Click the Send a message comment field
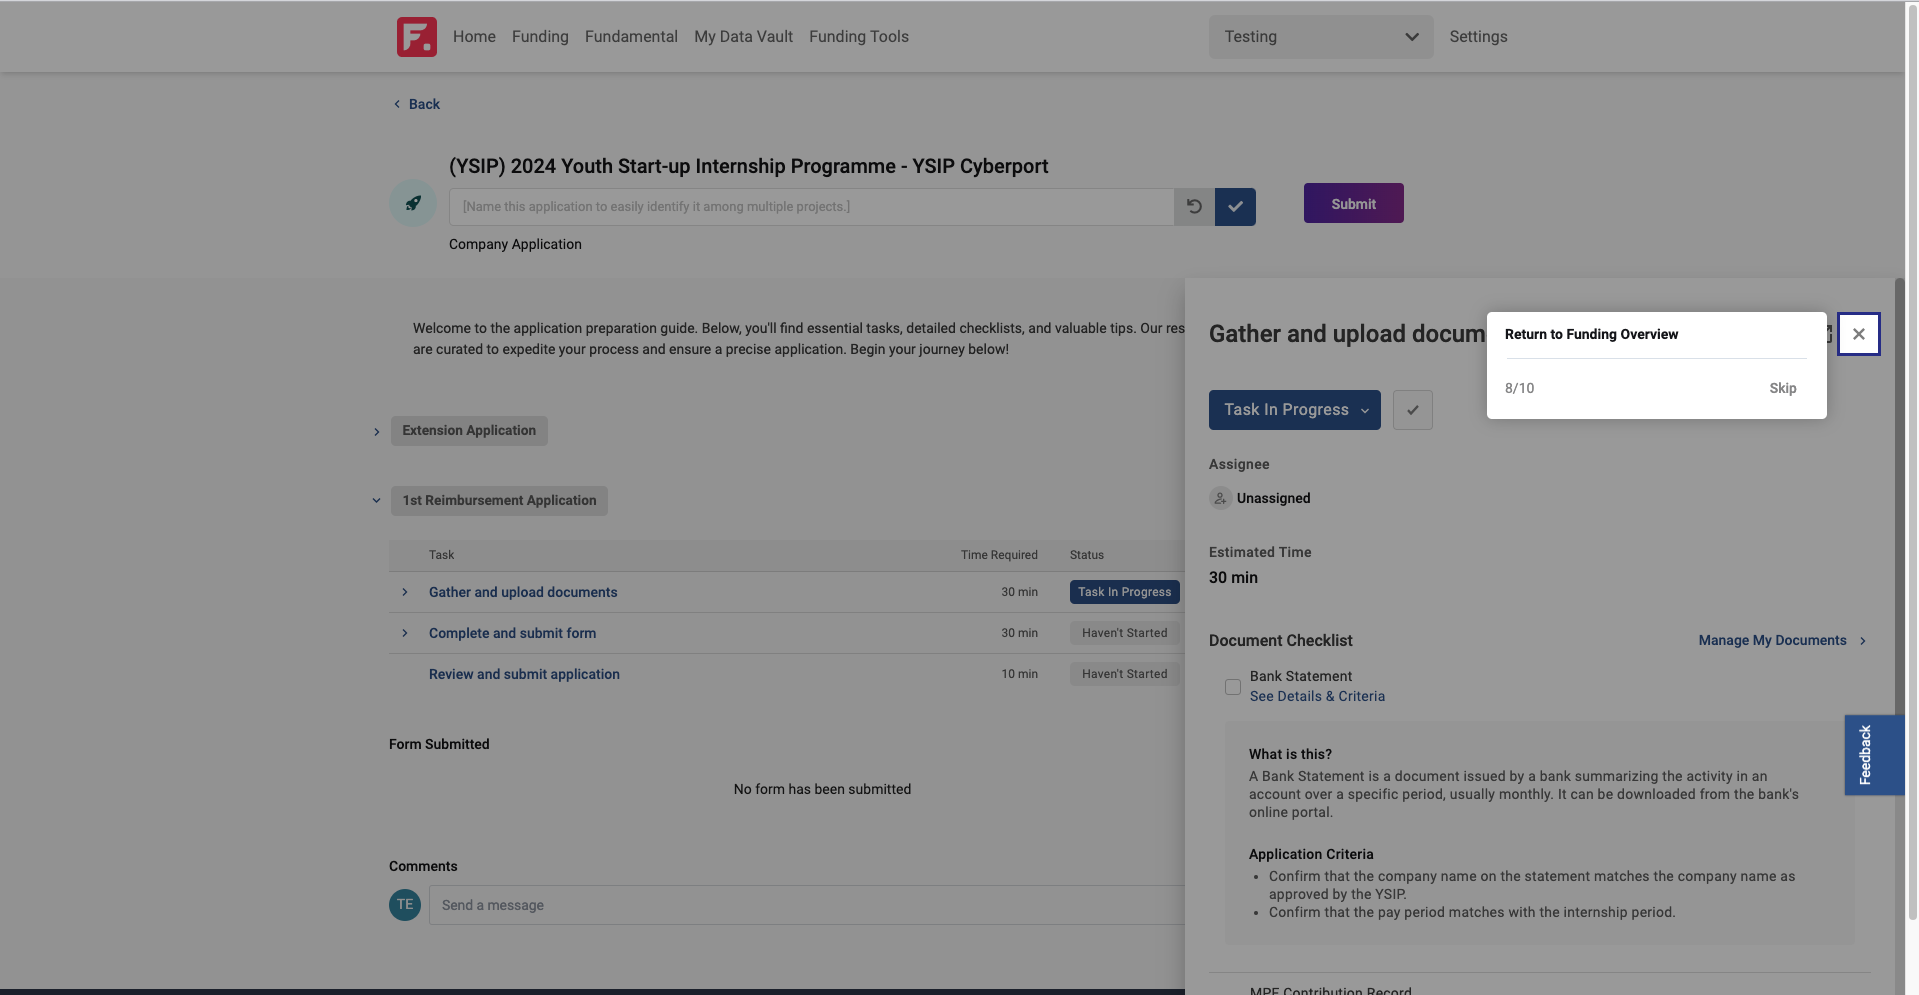1919x995 pixels. click(x=807, y=905)
